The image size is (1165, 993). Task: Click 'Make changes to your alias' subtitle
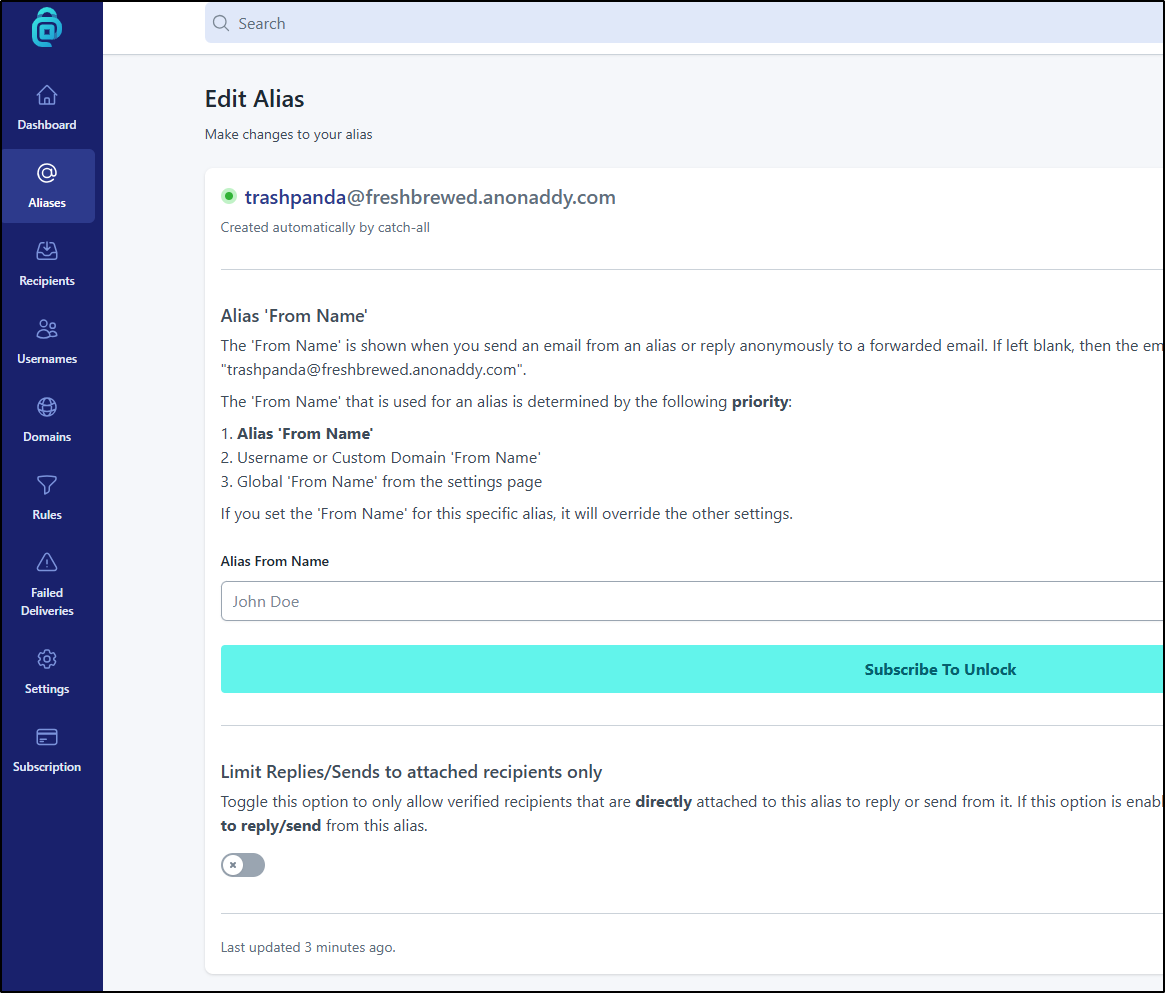click(288, 134)
